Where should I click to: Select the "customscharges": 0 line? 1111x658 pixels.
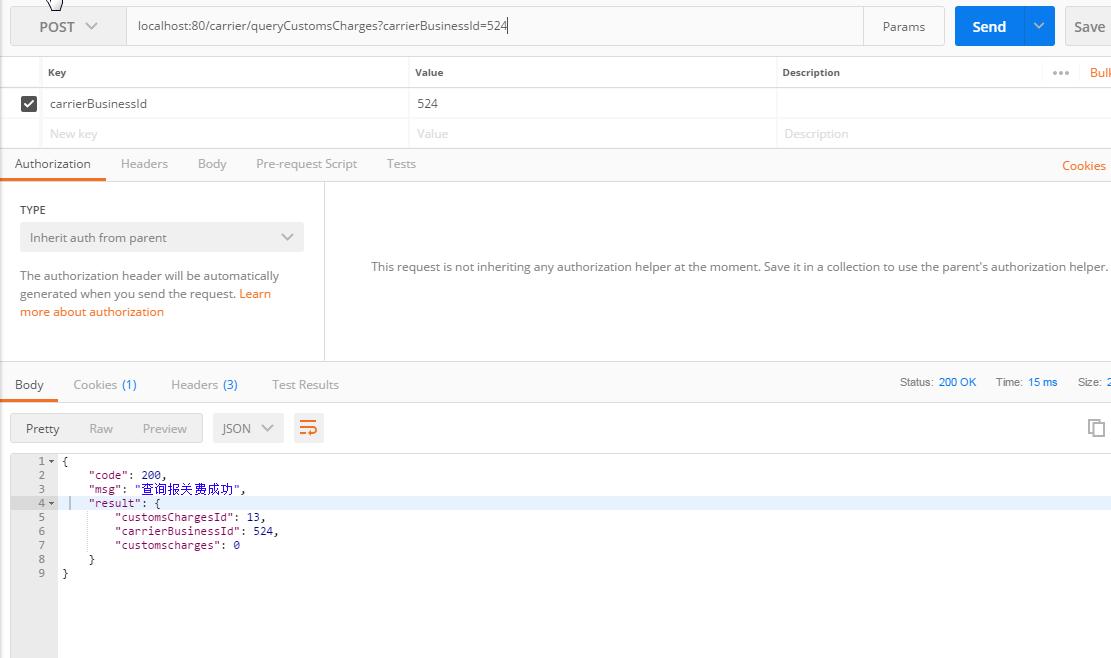point(177,545)
